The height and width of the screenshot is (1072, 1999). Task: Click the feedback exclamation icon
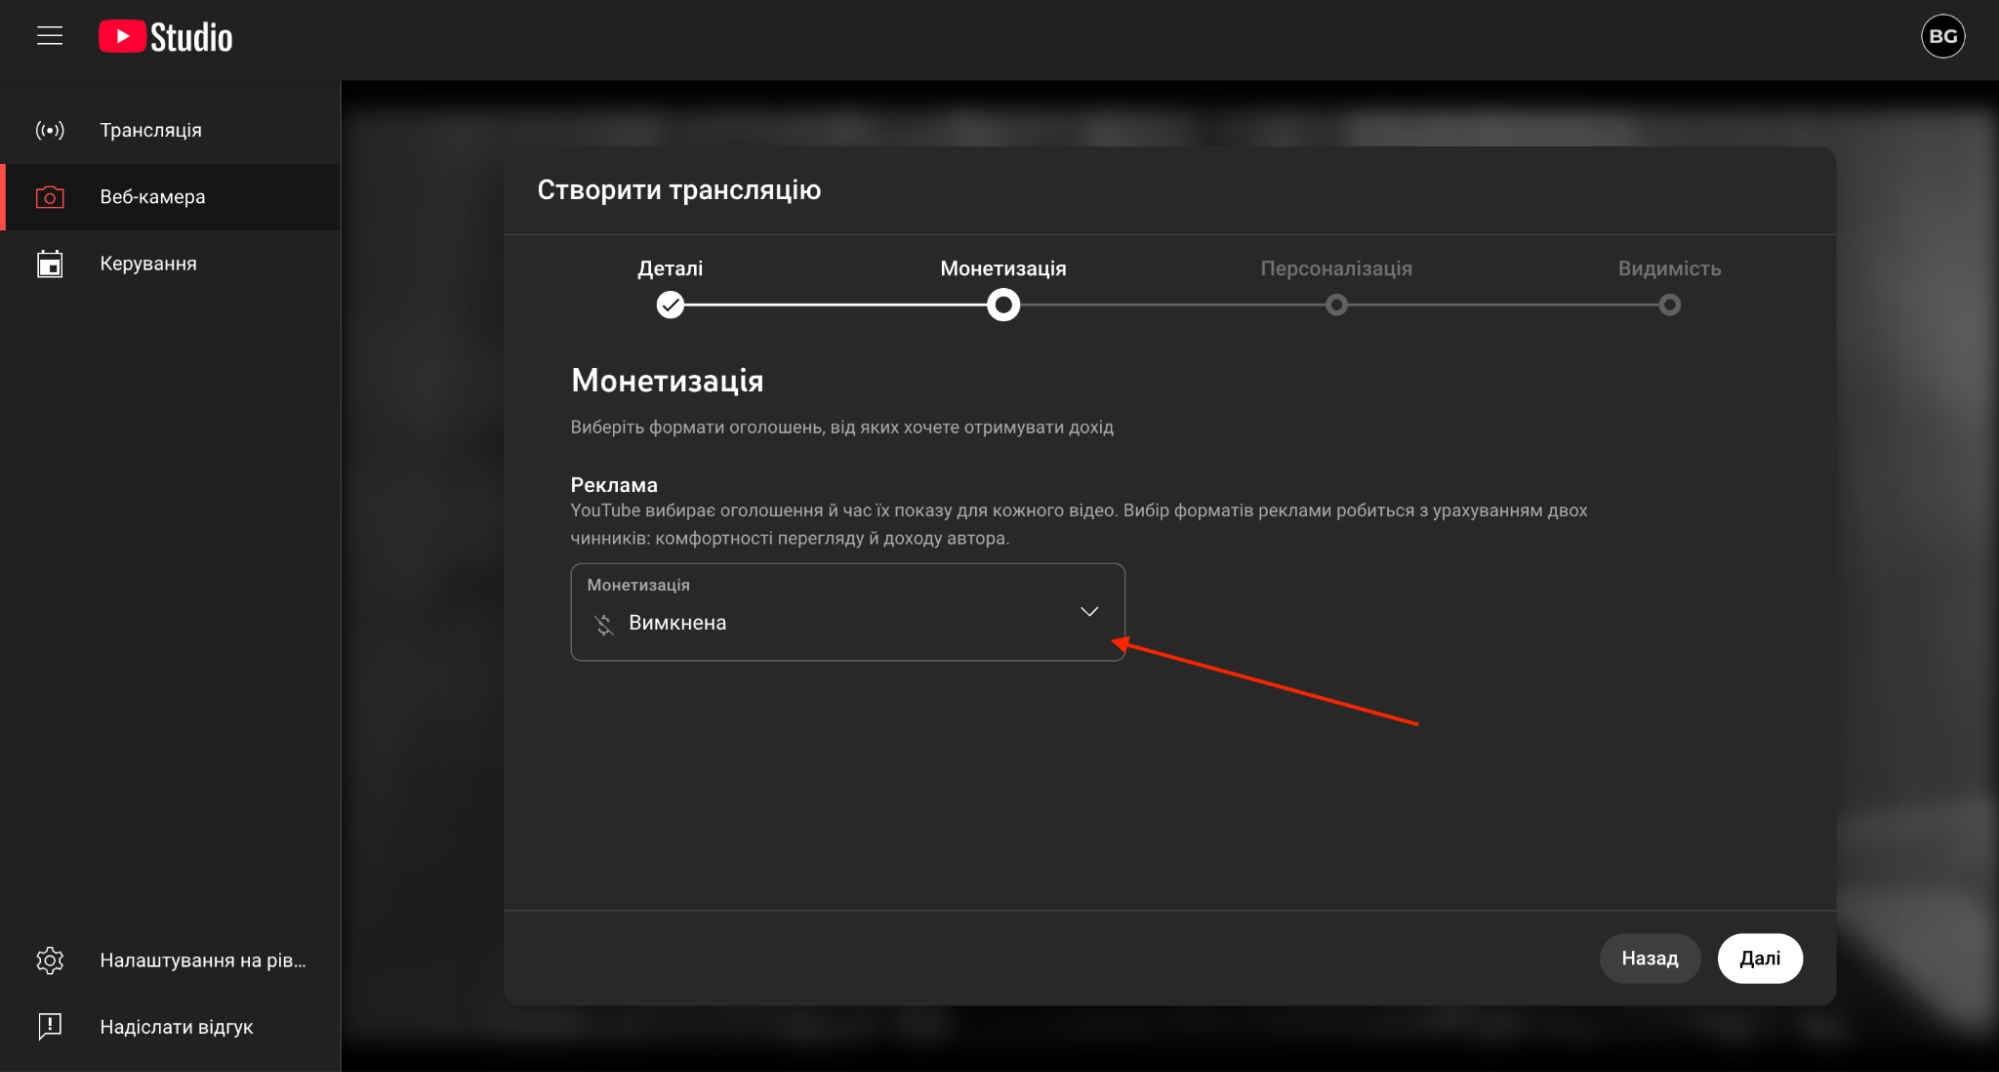50,1026
